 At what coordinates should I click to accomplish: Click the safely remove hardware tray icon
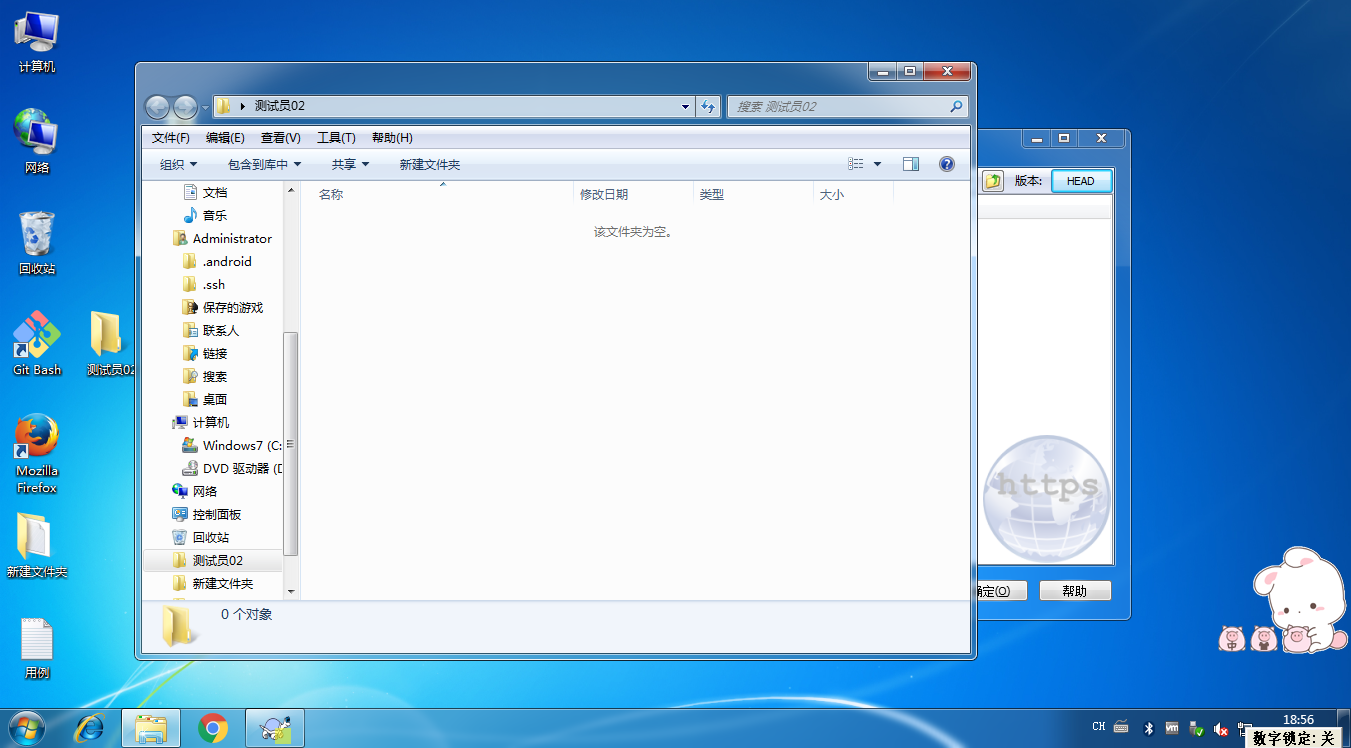tap(1196, 728)
